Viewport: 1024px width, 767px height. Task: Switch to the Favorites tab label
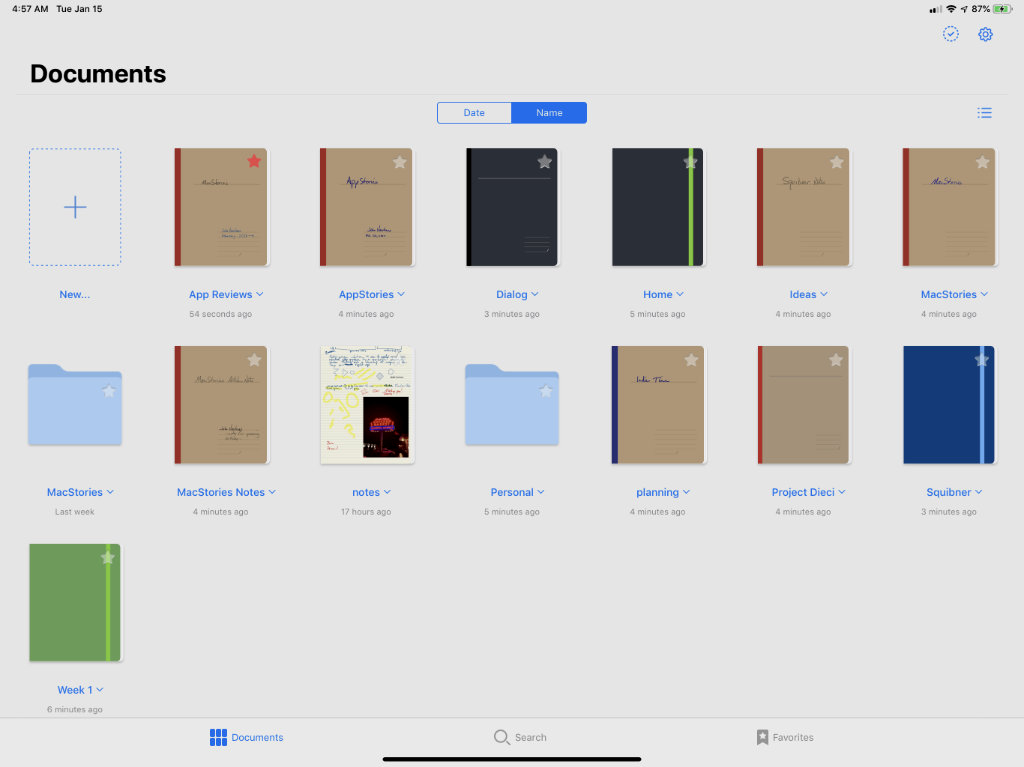point(793,737)
